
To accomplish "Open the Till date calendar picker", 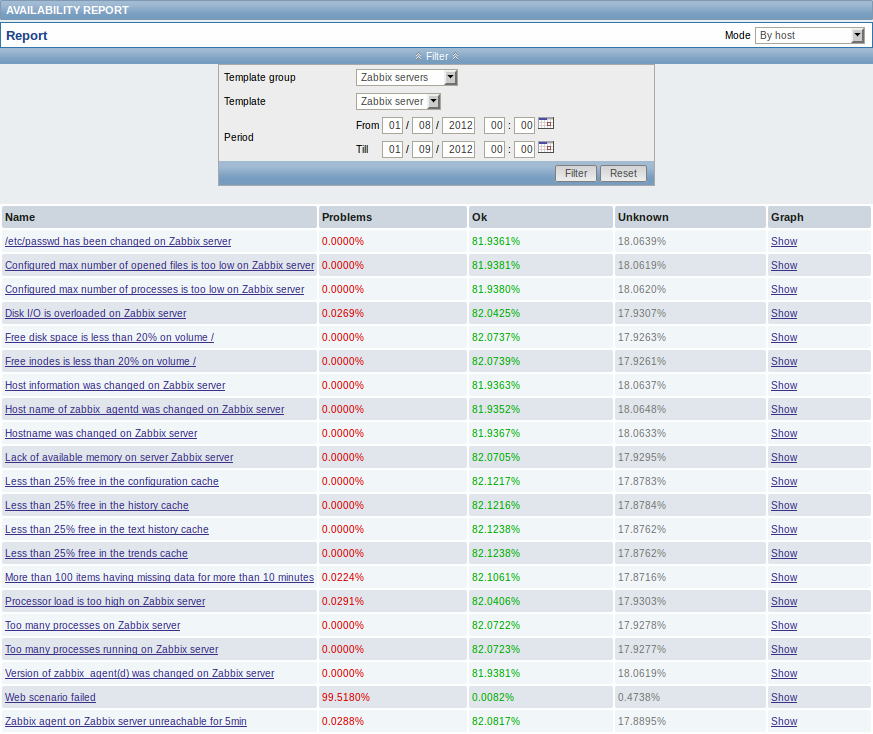I will pyautogui.click(x=546, y=148).
